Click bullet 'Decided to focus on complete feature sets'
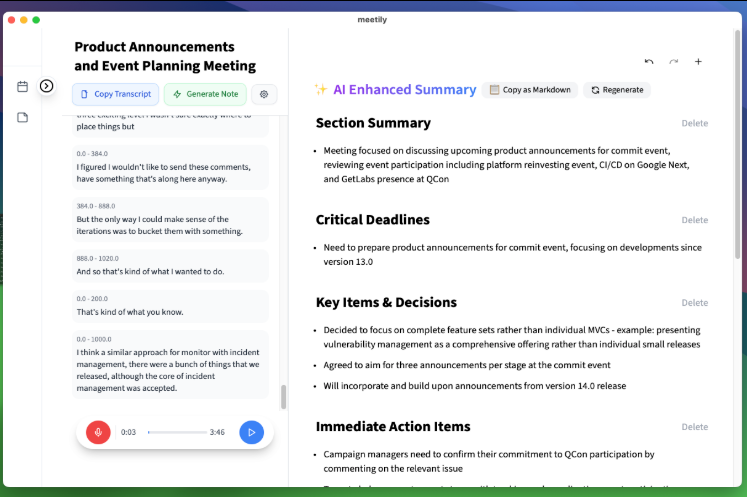This screenshot has width=747, height=497. click(512, 337)
